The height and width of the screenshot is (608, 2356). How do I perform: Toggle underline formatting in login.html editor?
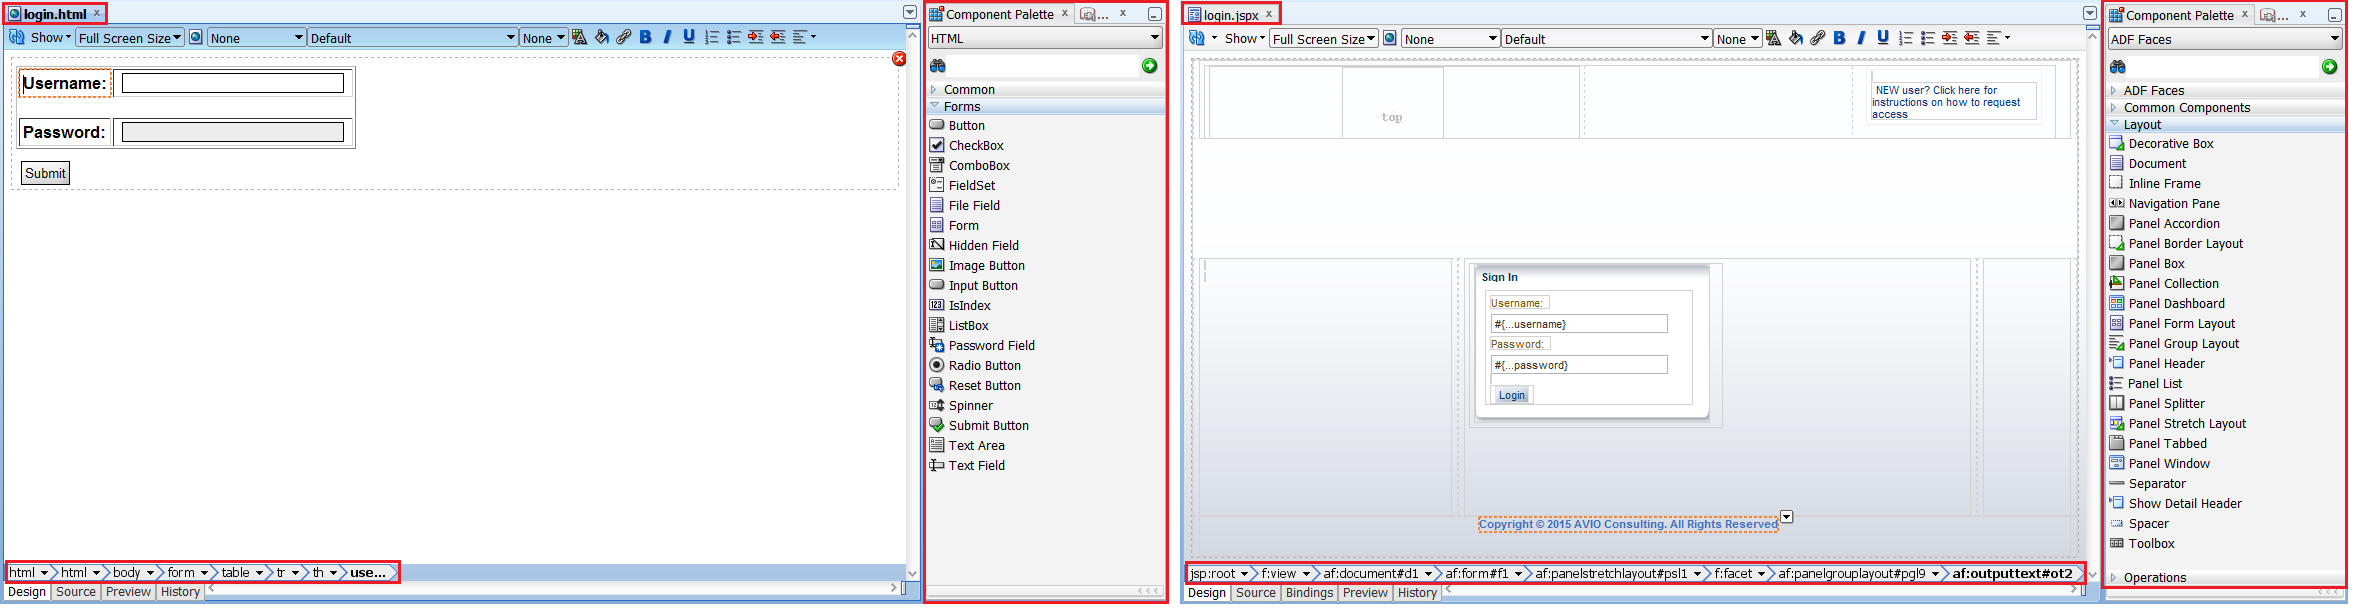[x=688, y=37]
